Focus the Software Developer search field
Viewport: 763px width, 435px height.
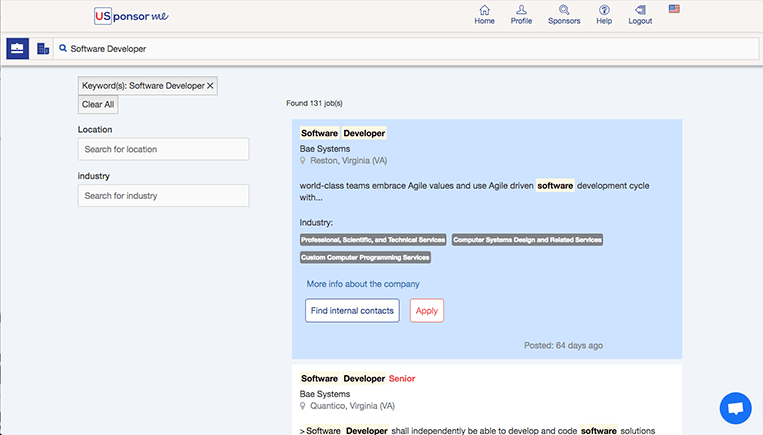point(406,49)
